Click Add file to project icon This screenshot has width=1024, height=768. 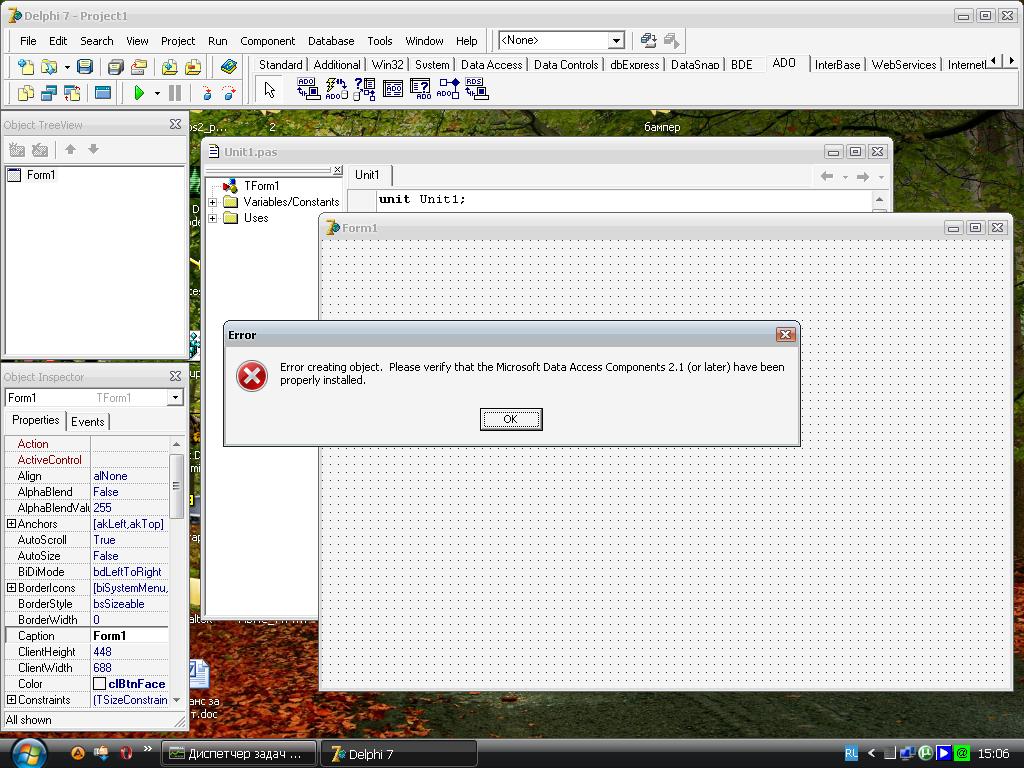pyautogui.click(x=169, y=67)
